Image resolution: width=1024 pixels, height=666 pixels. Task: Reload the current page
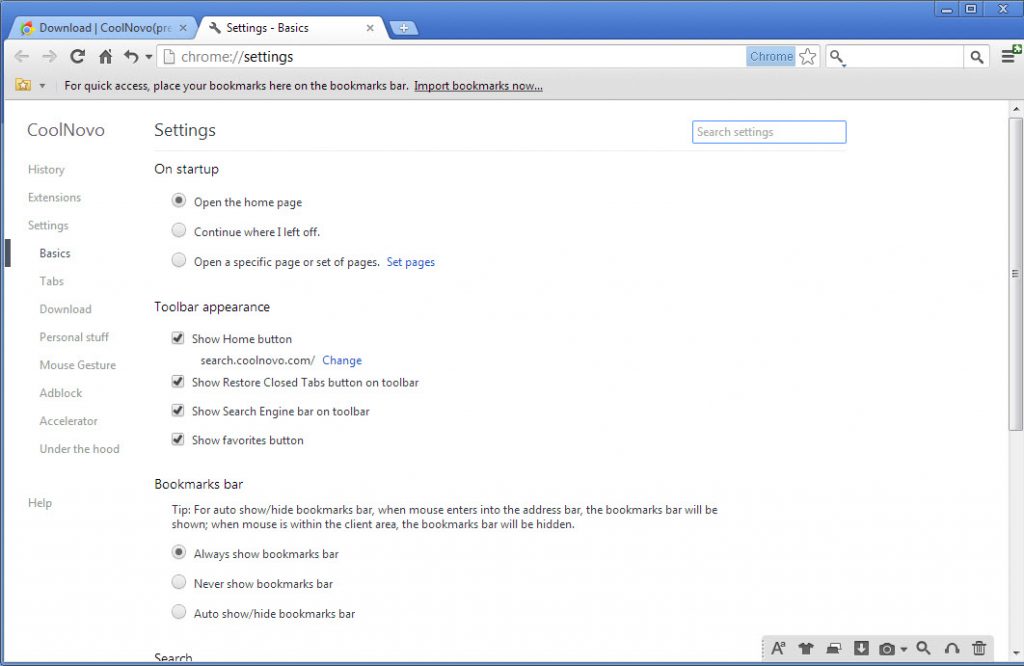[x=78, y=57]
